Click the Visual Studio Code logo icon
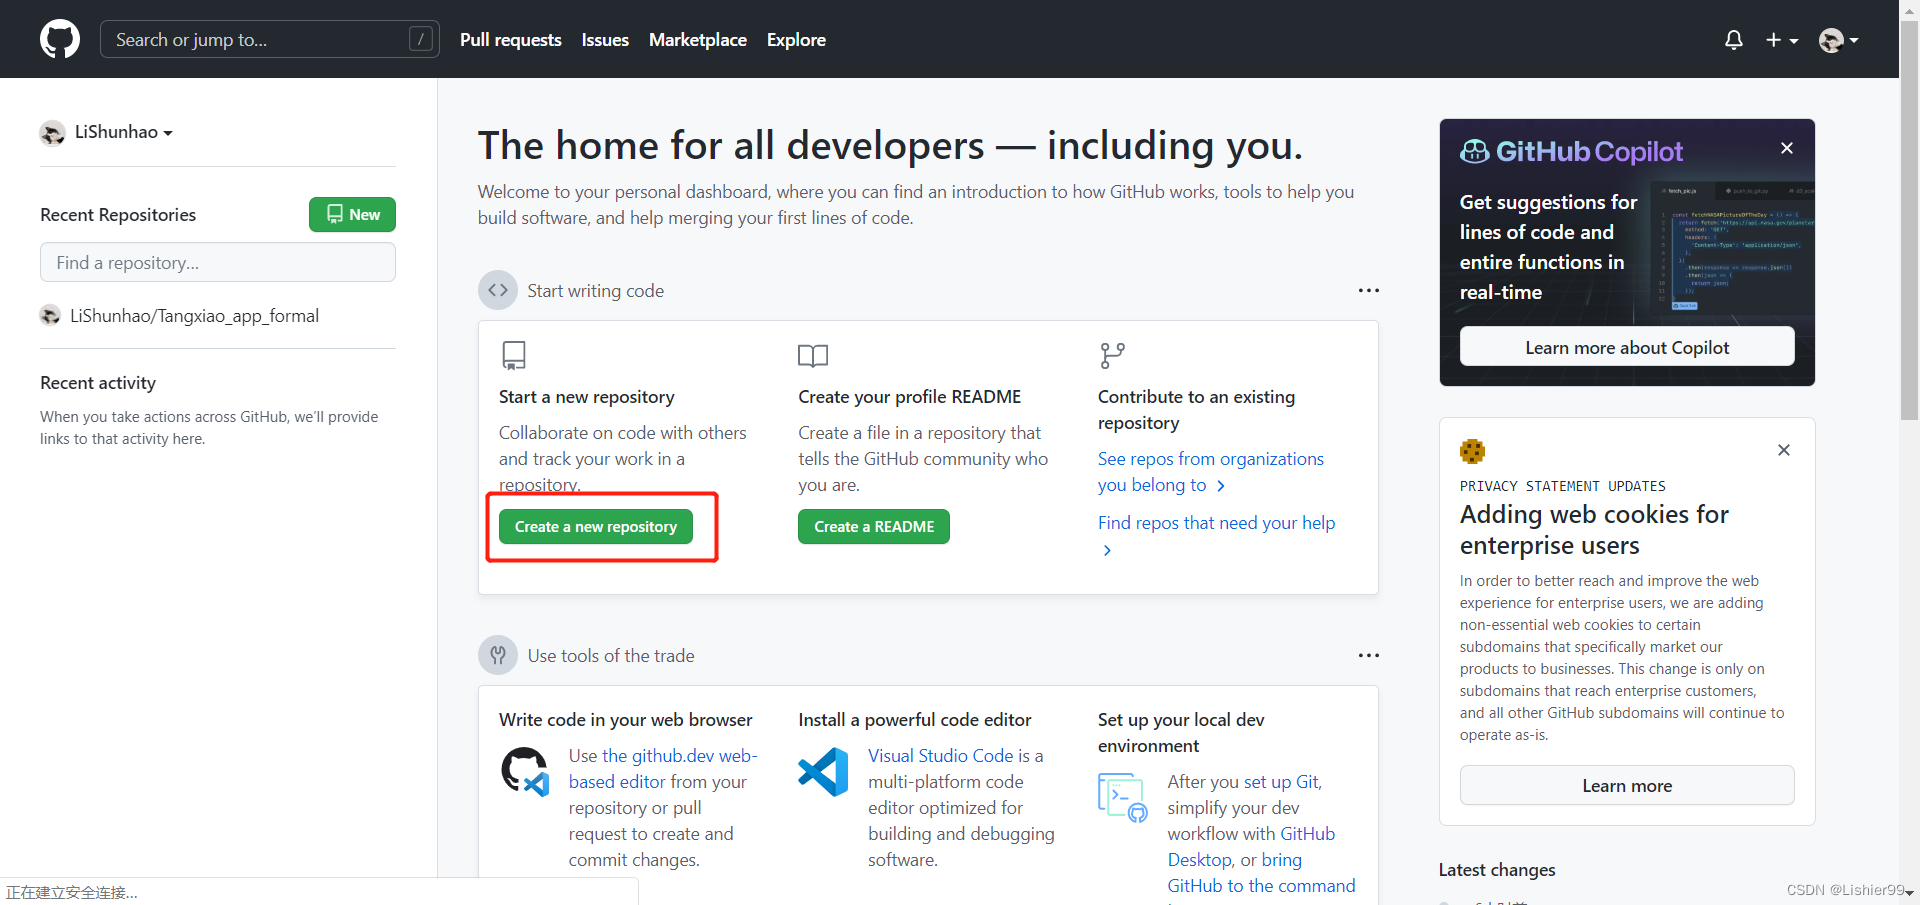This screenshot has height=905, width=1920. pyautogui.click(x=823, y=772)
